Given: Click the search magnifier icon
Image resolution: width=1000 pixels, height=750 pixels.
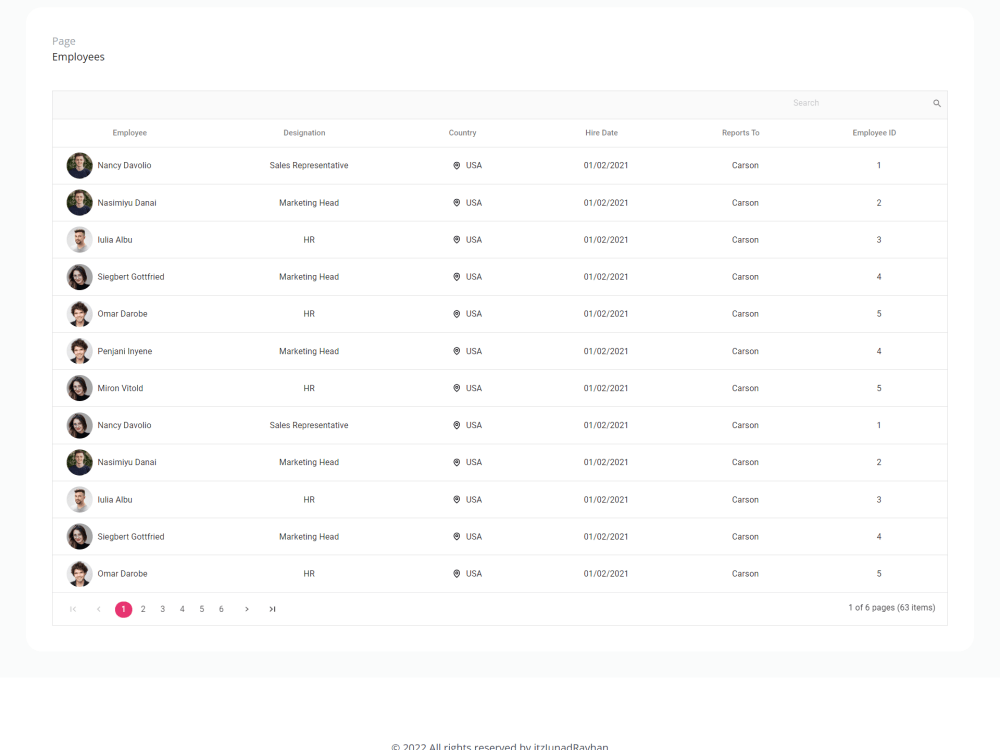Looking at the screenshot, I should point(936,102).
